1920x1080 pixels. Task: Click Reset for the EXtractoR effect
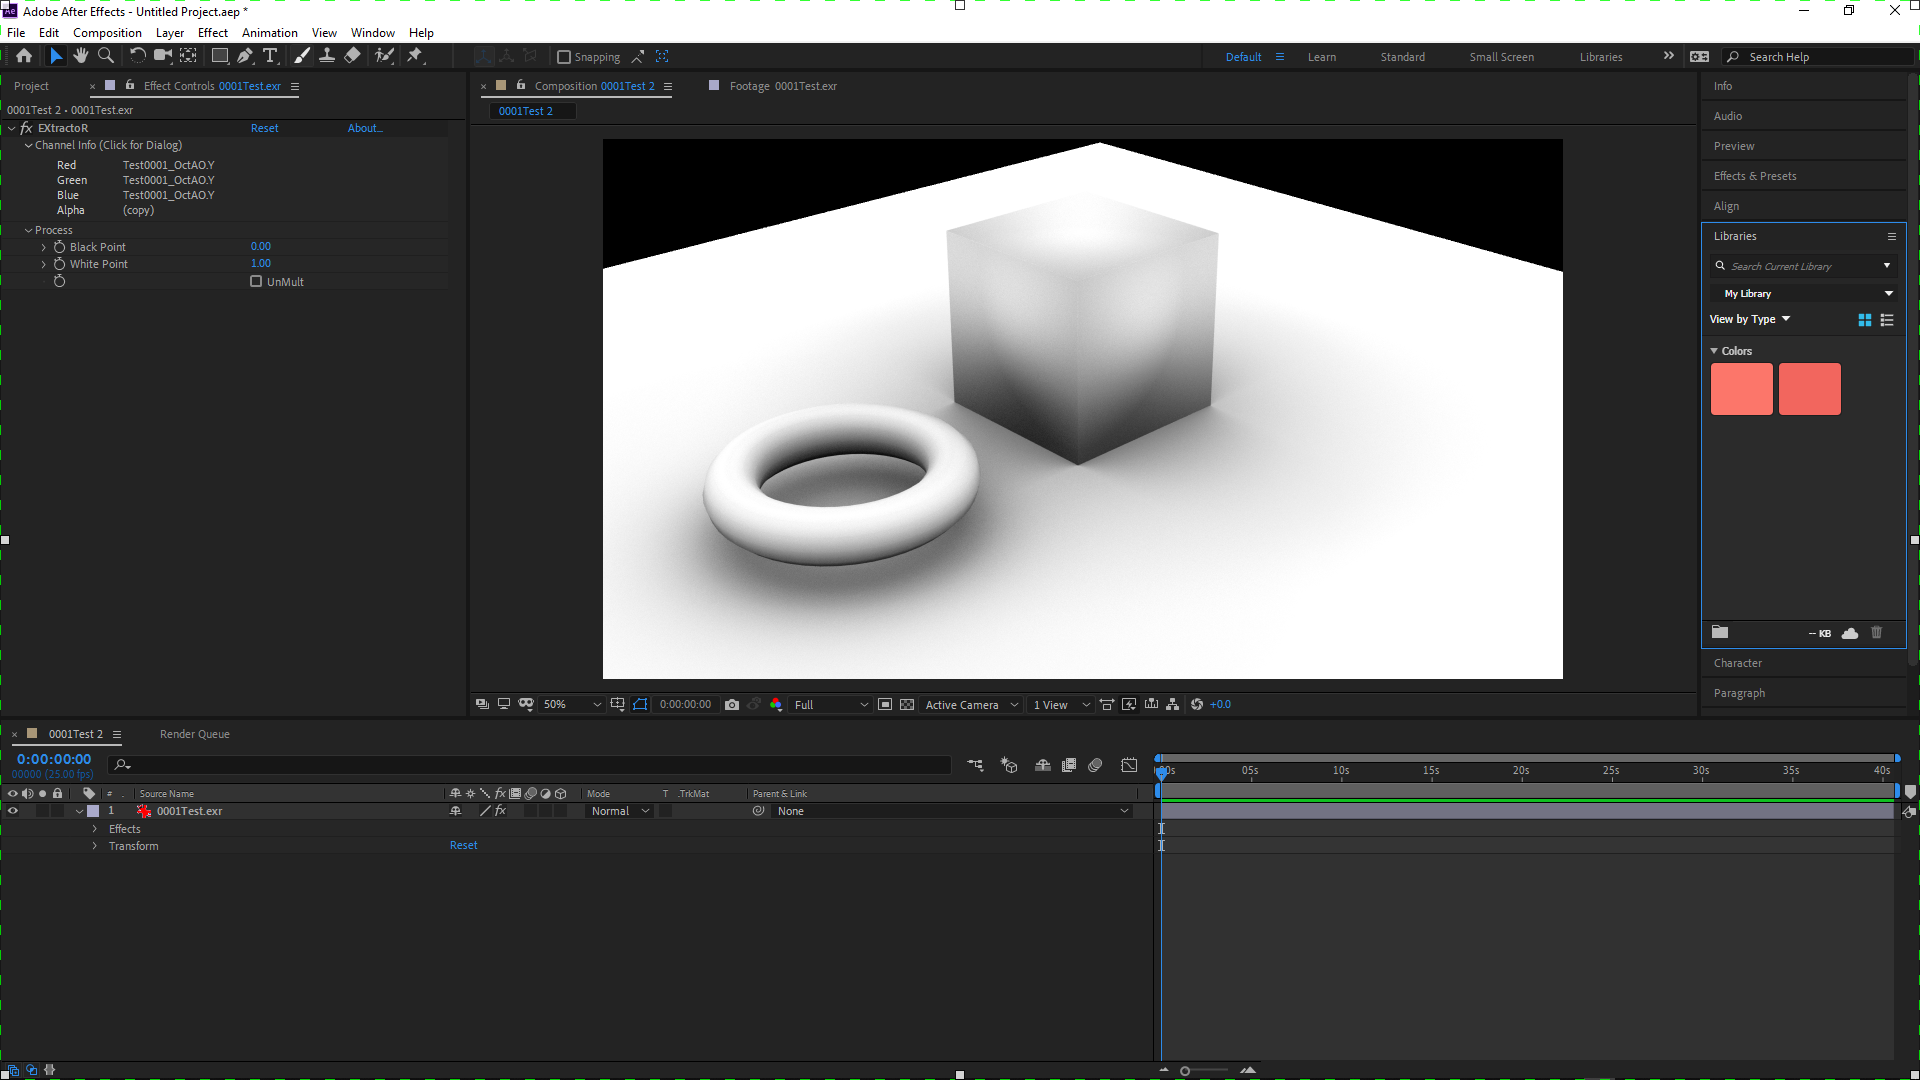click(x=264, y=128)
